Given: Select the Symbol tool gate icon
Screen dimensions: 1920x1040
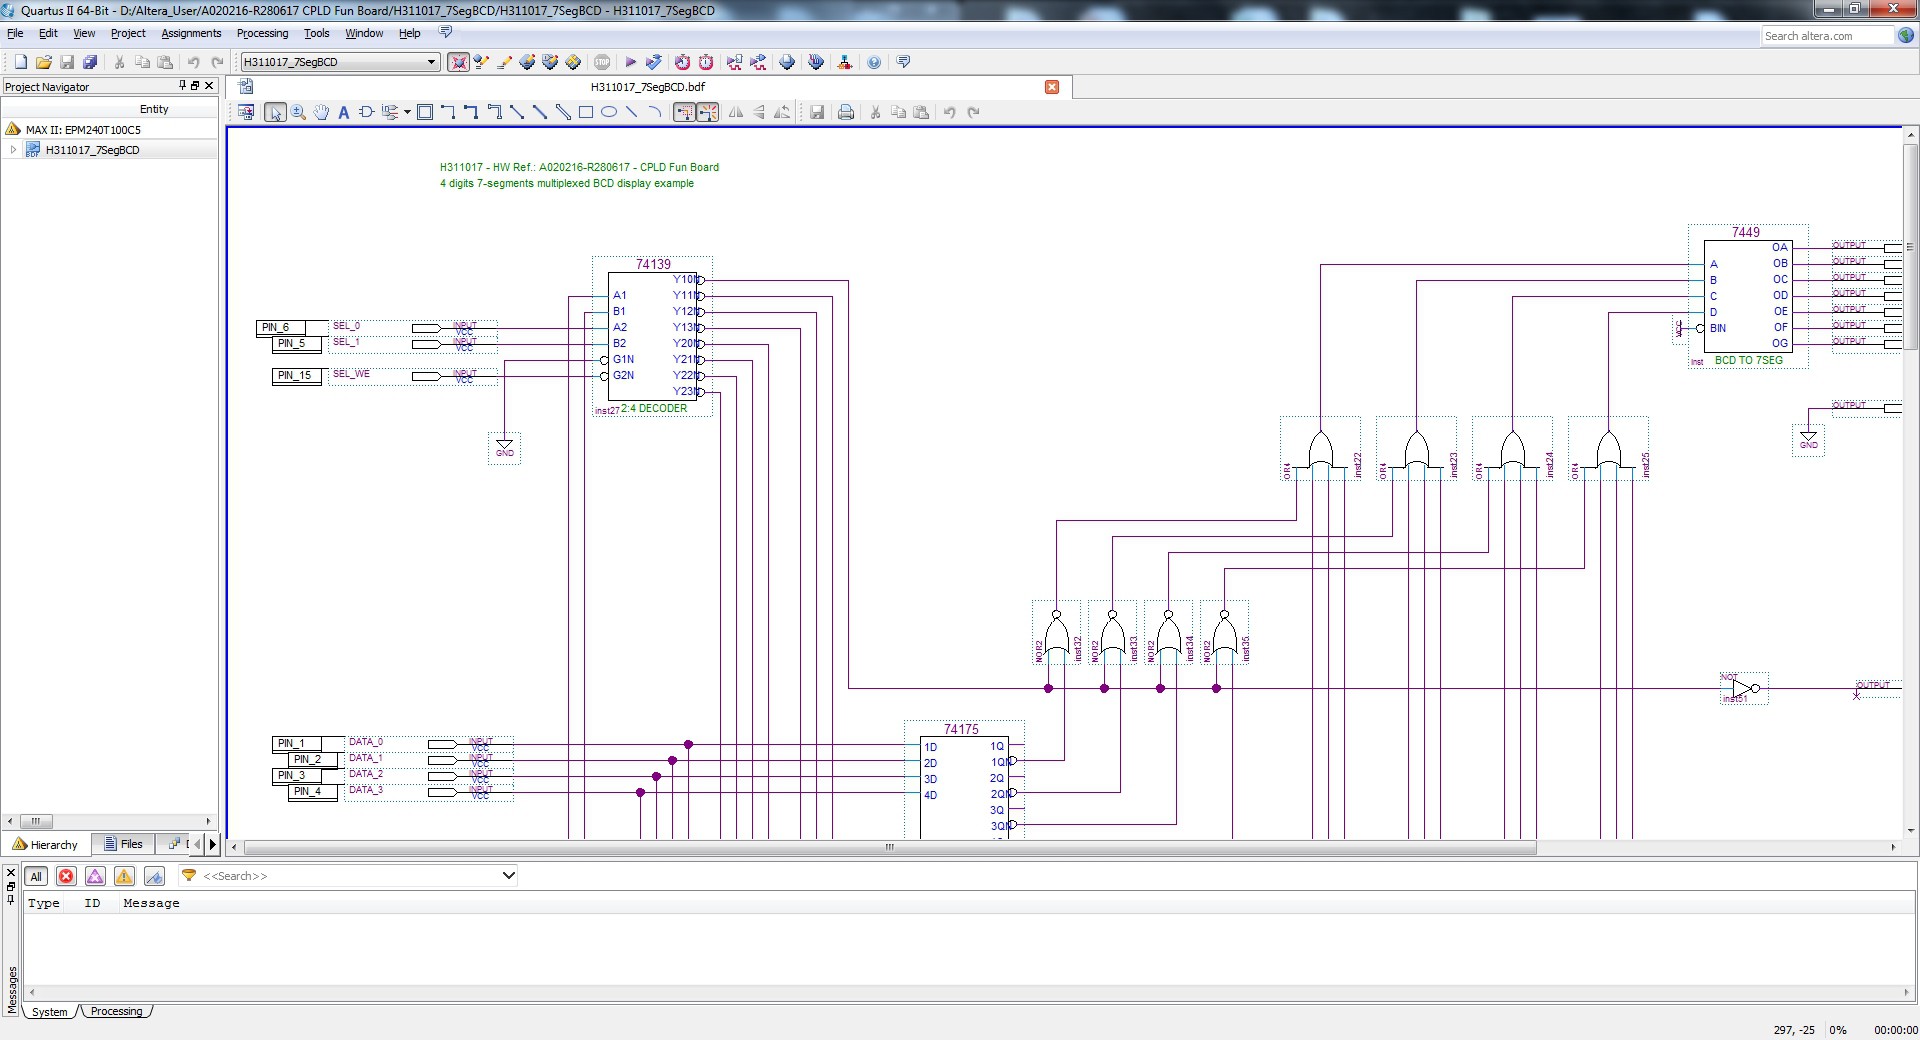Looking at the screenshot, I should pyautogui.click(x=366, y=113).
